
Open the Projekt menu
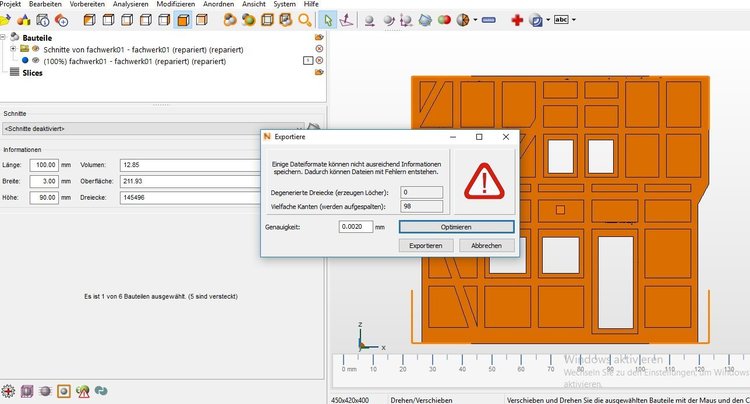pyautogui.click(x=10, y=4)
